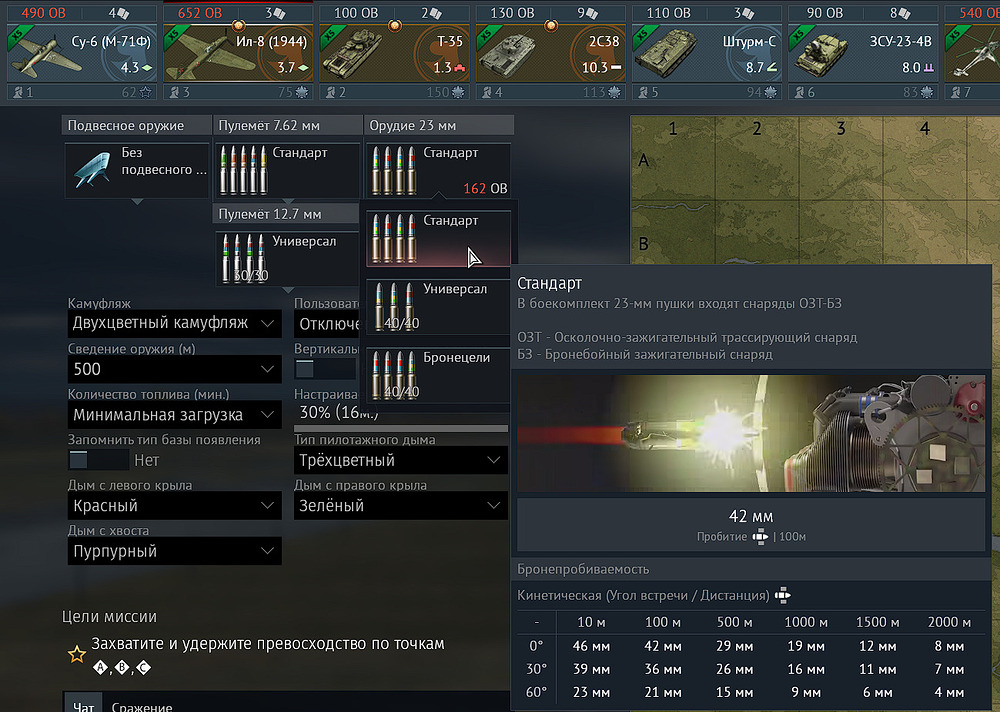Click crew level gear icon beside 113
This screenshot has height=712, width=1000.
coord(614,93)
